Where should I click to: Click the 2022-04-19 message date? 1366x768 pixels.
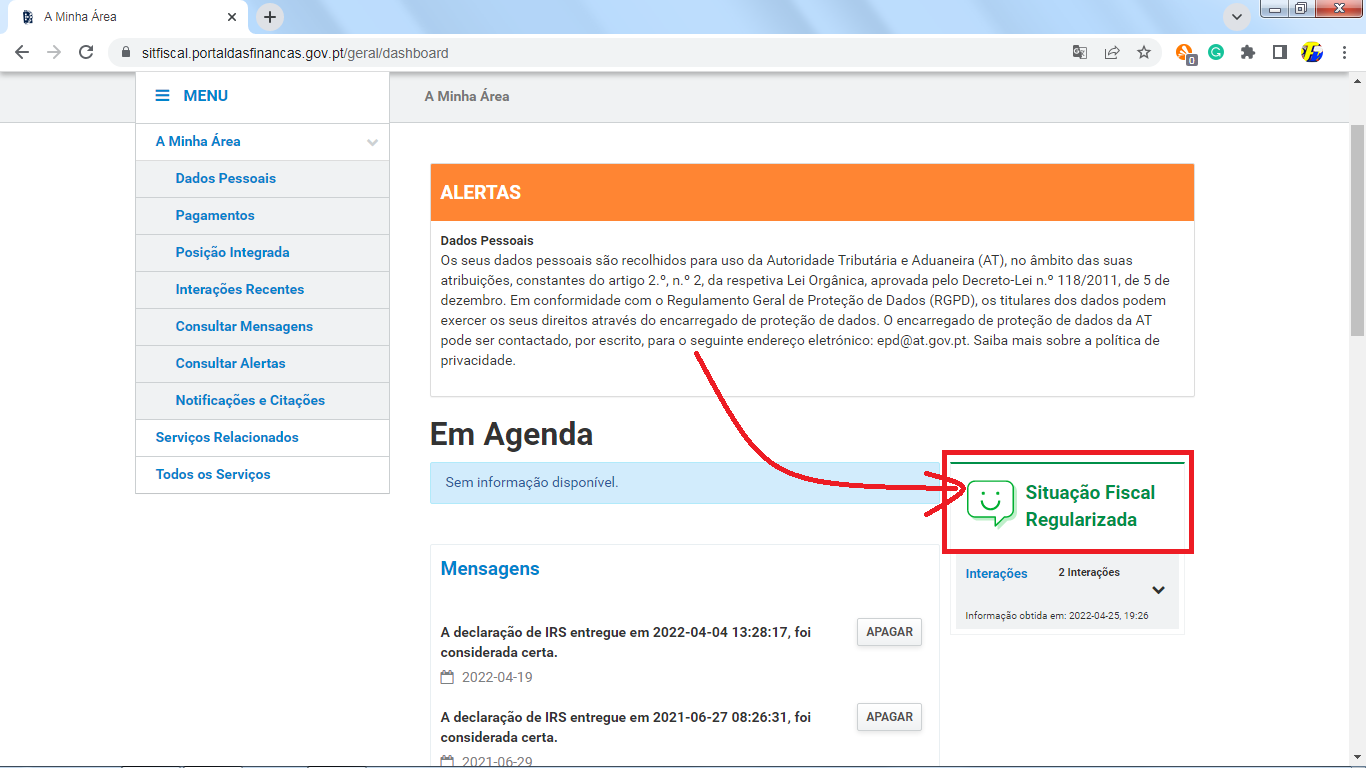(497, 677)
